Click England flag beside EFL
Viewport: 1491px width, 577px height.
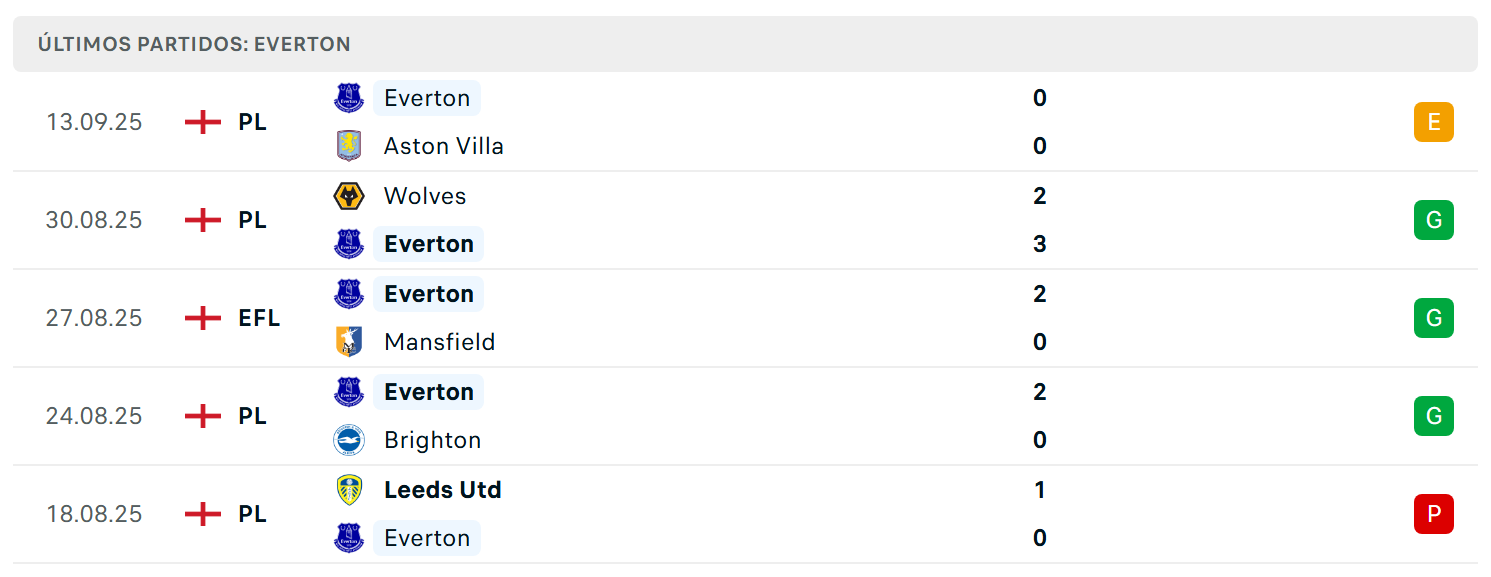203,318
